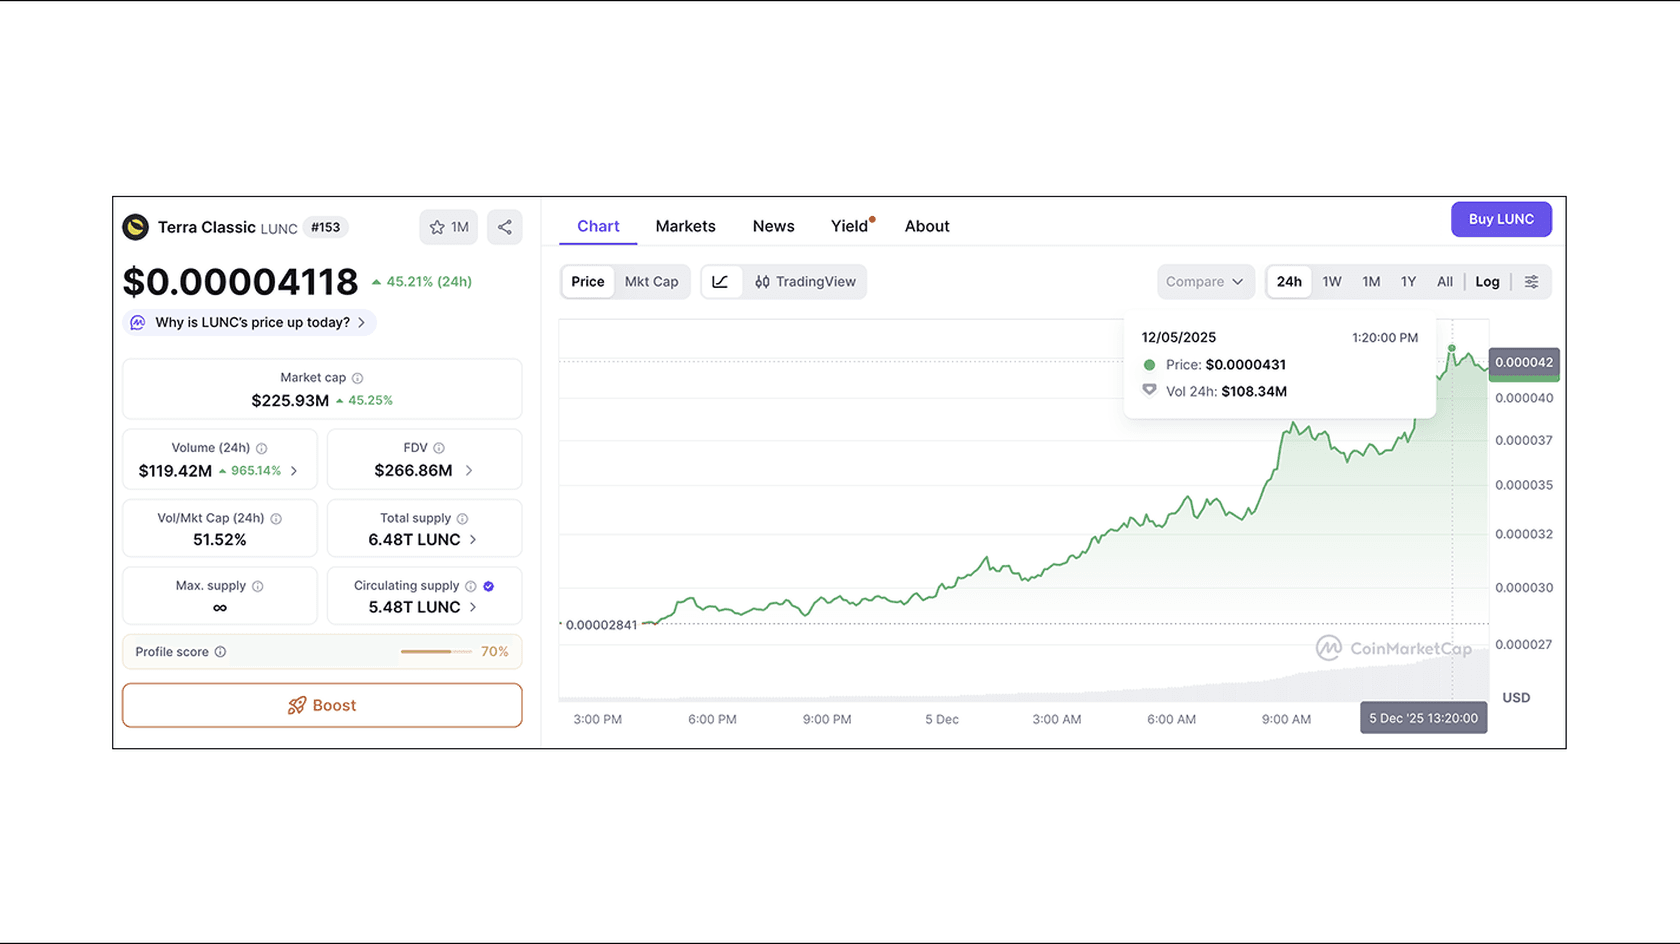Open the Compare dropdown
The width and height of the screenshot is (1680, 944).
tap(1205, 281)
